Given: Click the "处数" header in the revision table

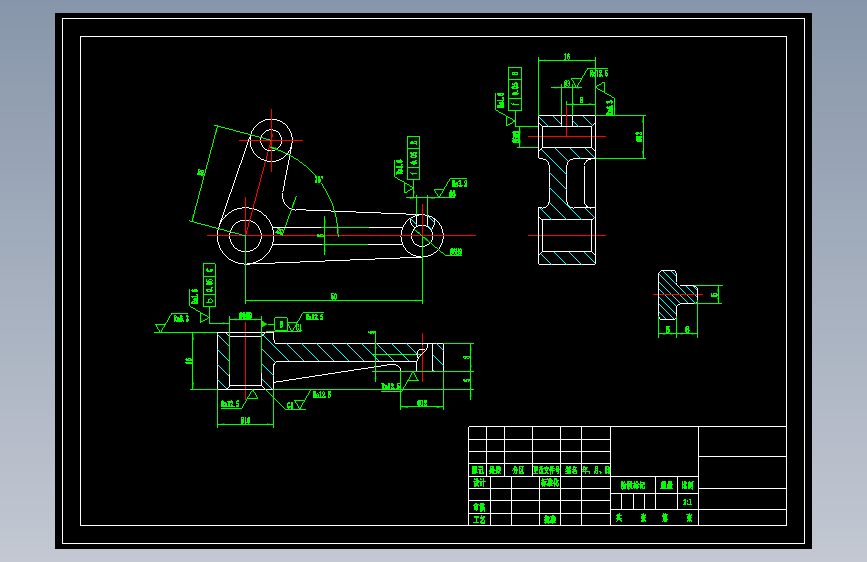Looking at the screenshot, I should pyautogui.click(x=495, y=470).
